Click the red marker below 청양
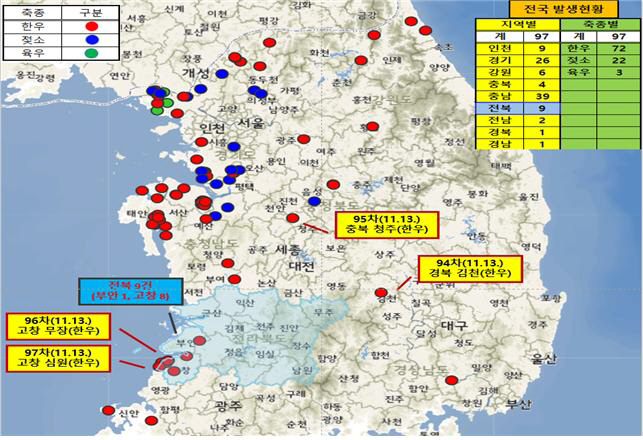Image resolution: width=643 pixels, height=440 pixels. click(x=228, y=263)
